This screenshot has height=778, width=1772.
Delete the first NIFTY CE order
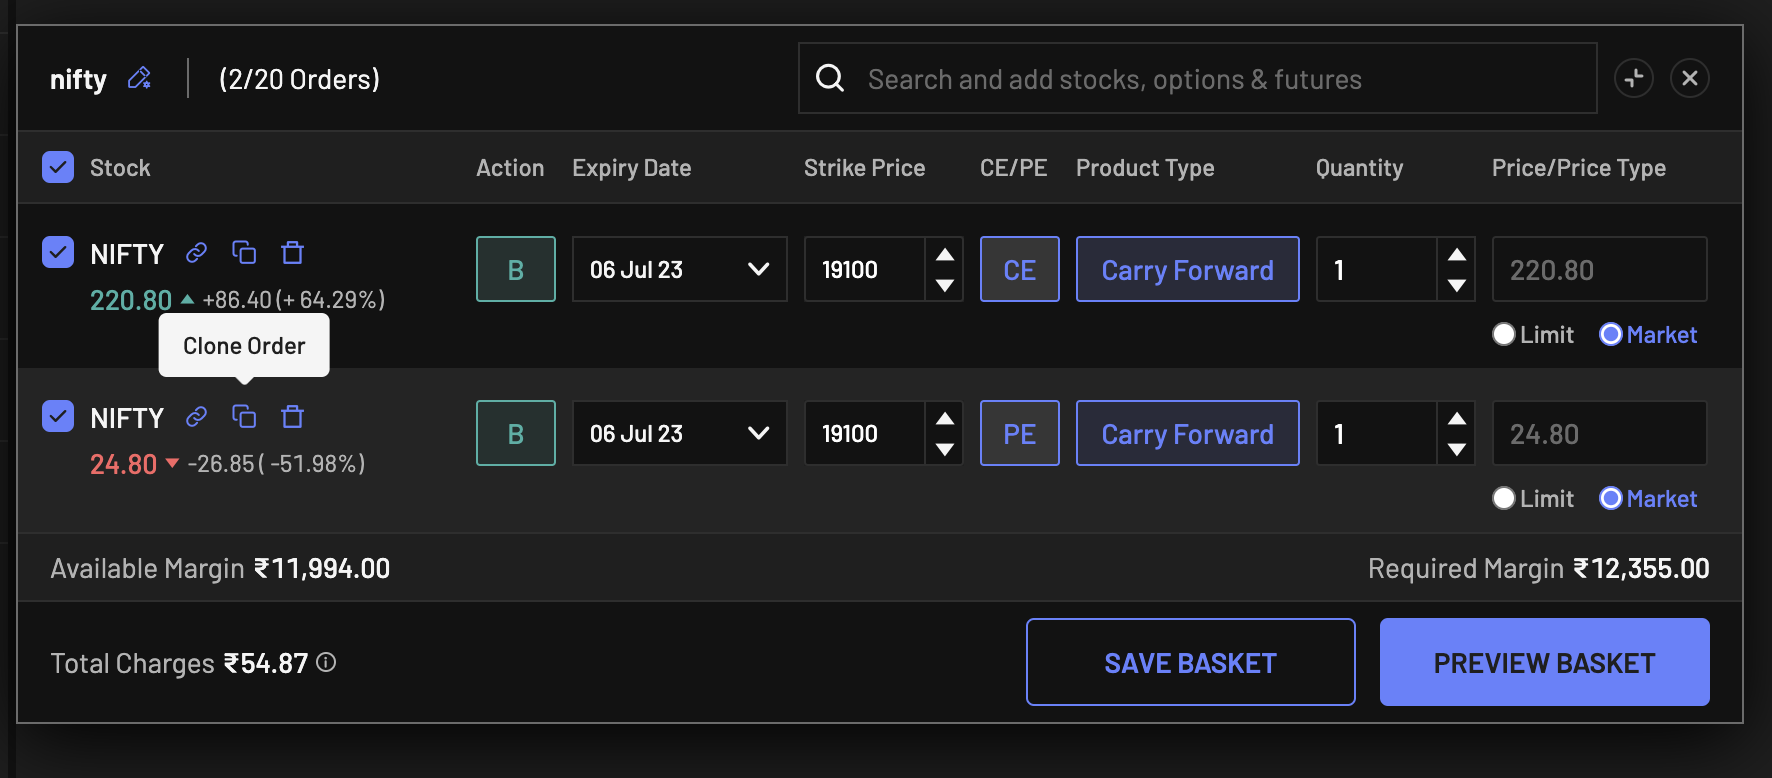pyautogui.click(x=292, y=253)
